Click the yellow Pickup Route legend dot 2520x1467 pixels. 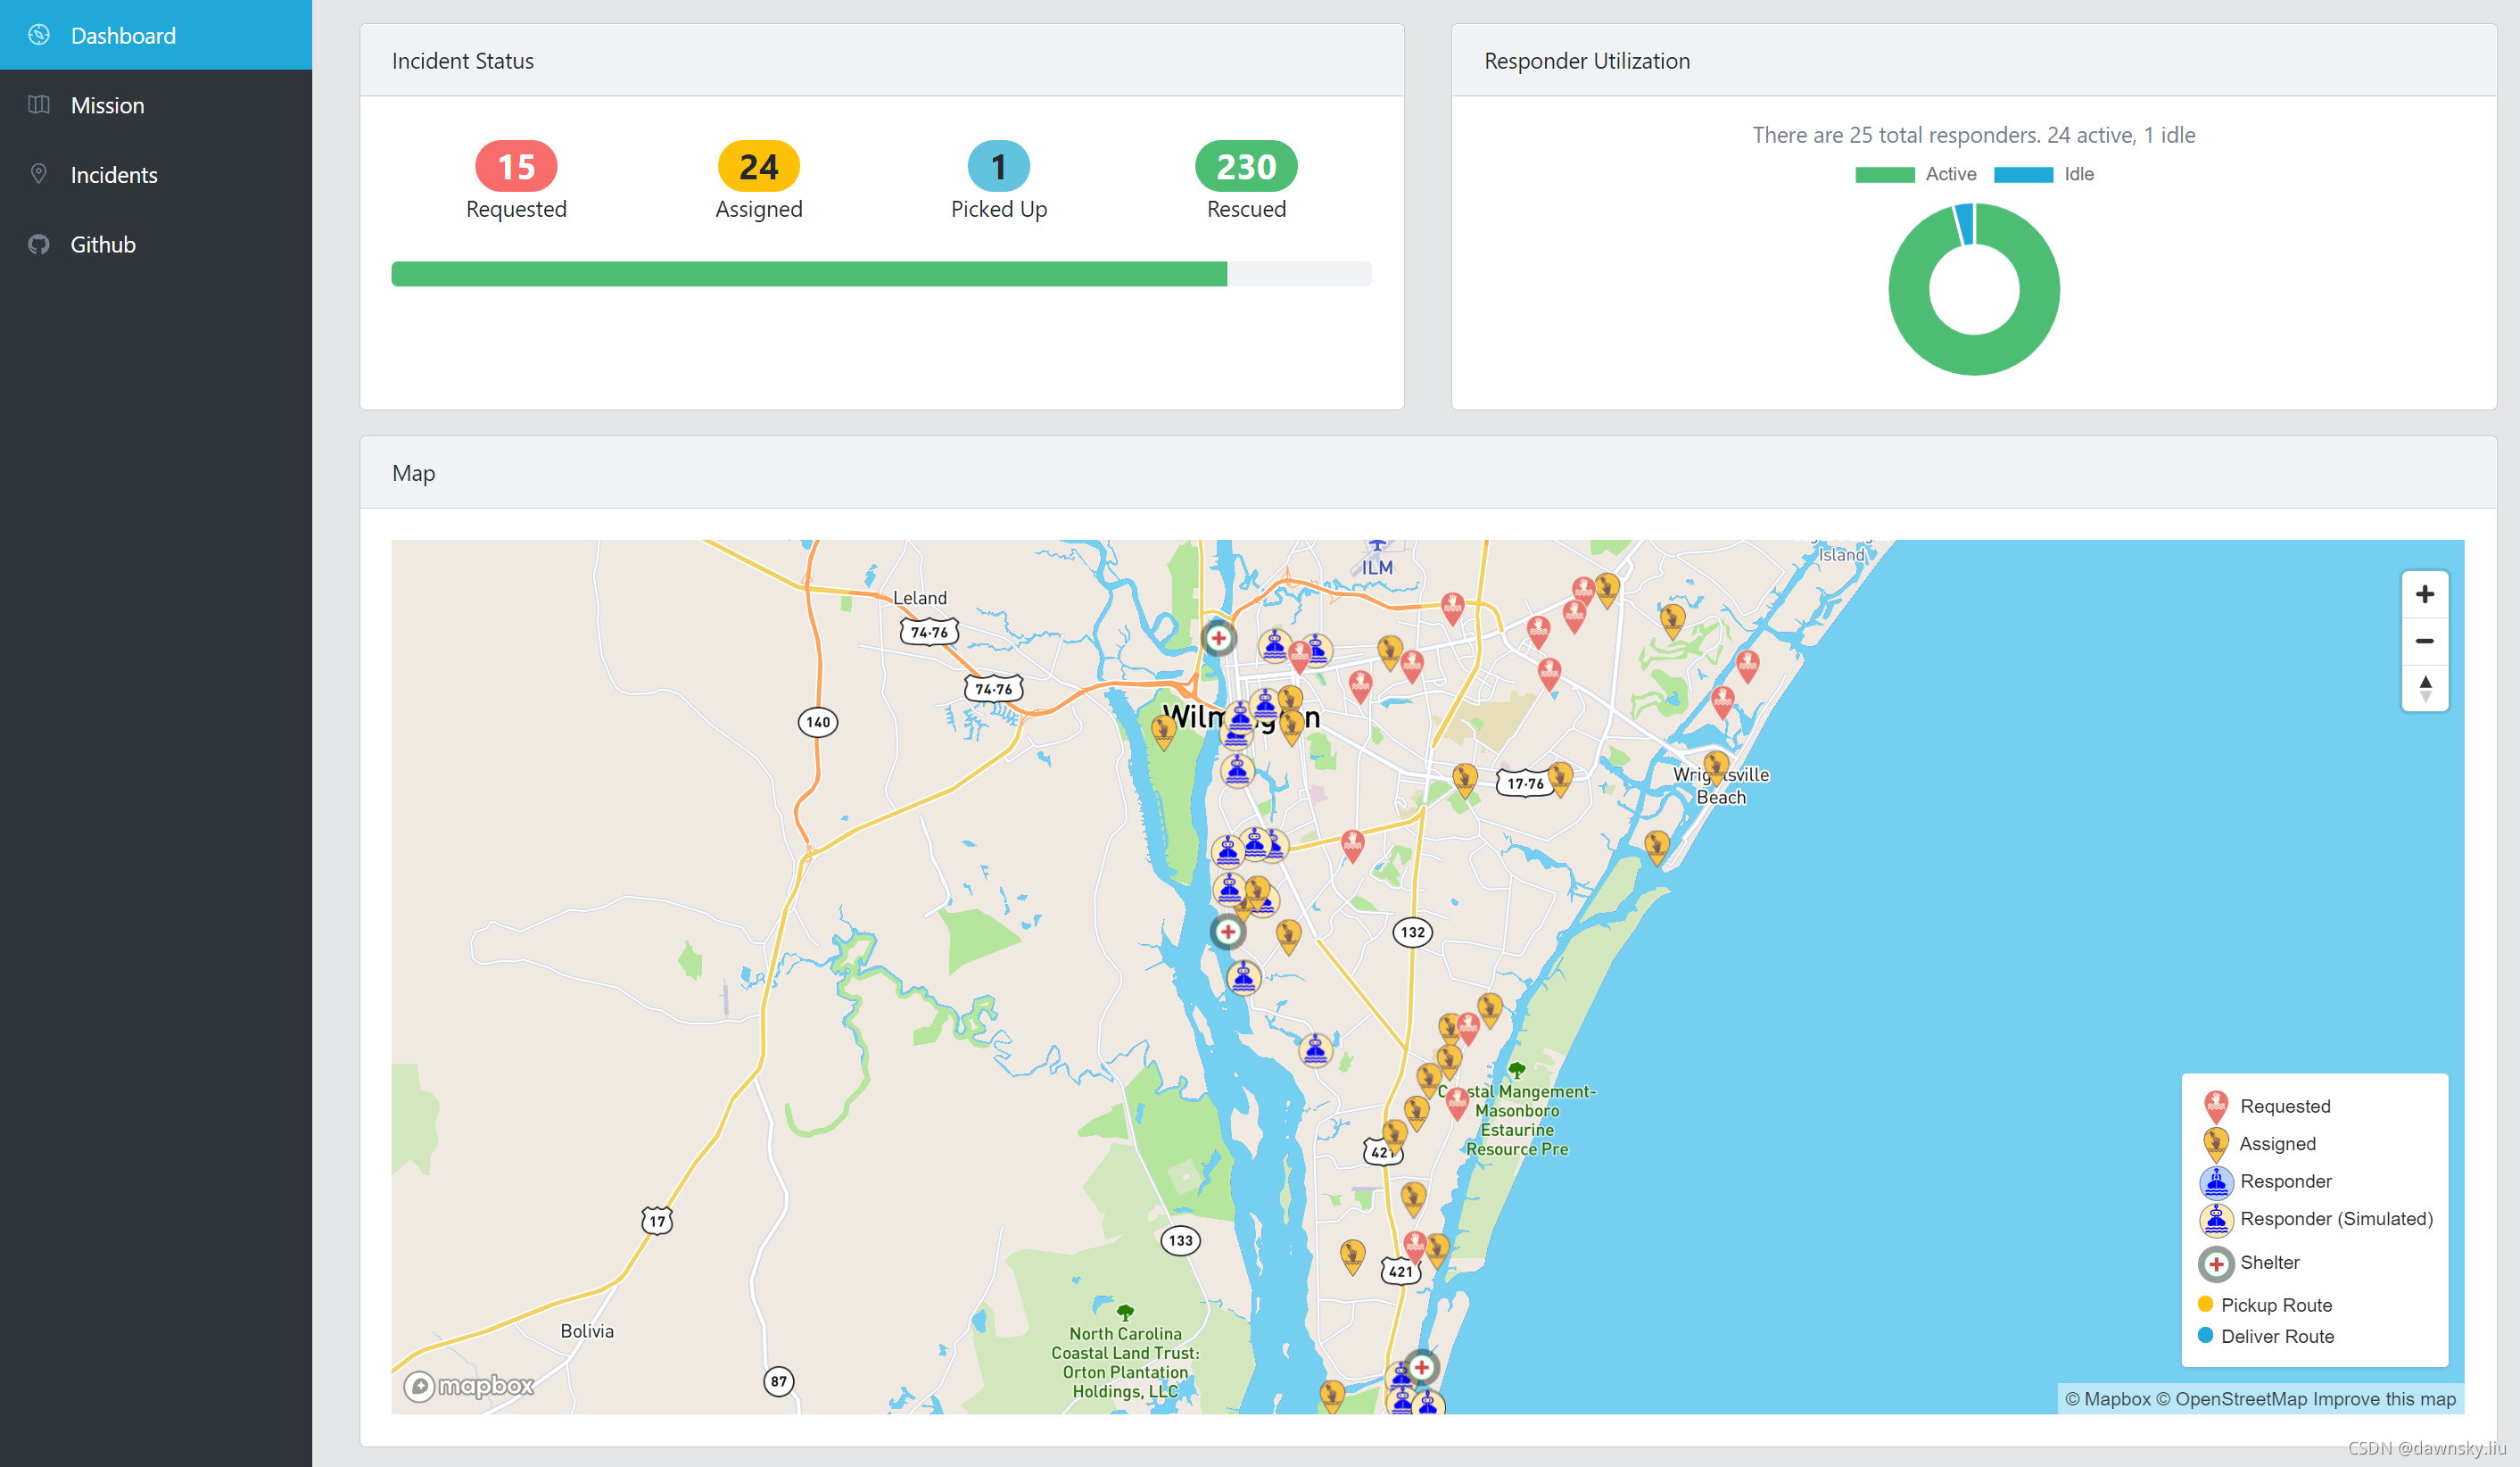[2205, 1304]
